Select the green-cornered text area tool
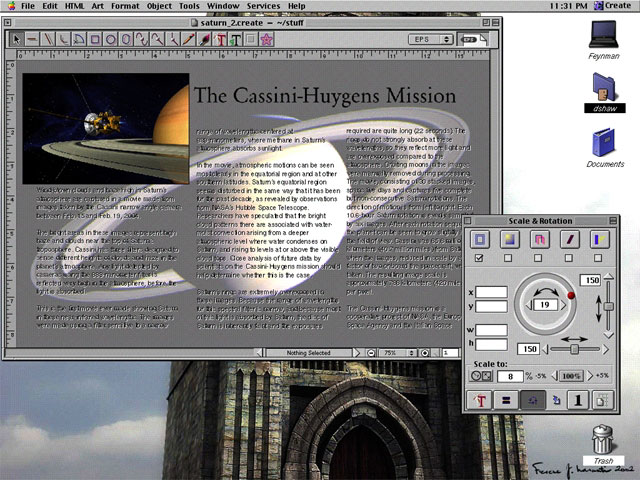640x480 pixels. [x=236, y=40]
